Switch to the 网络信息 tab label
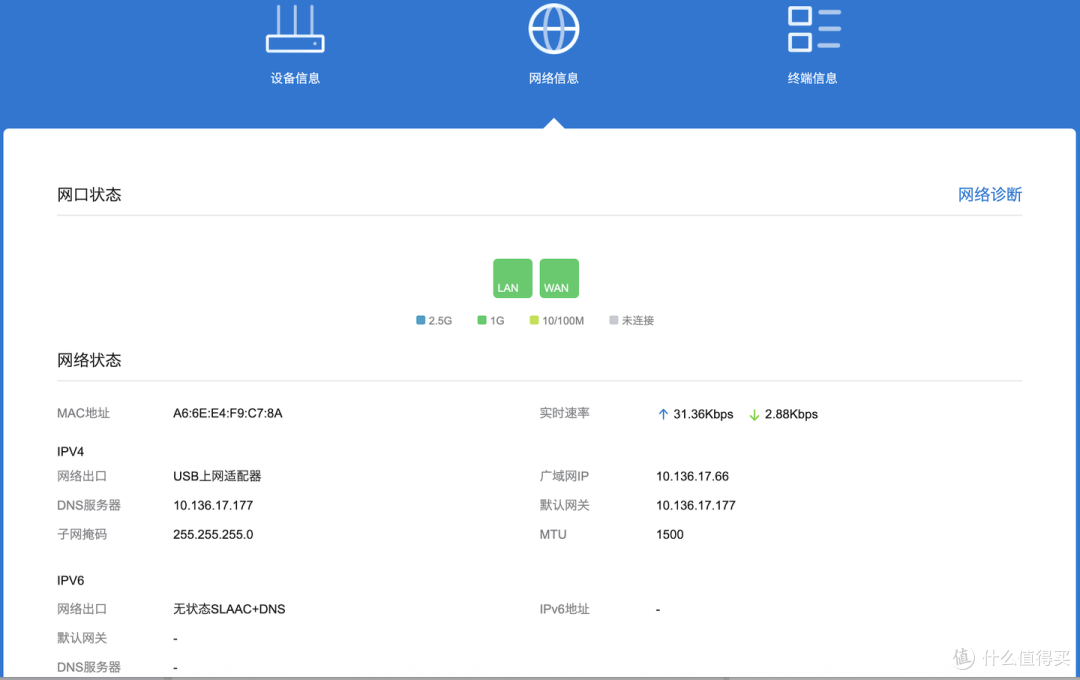The image size is (1080, 680). pyautogui.click(x=554, y=79)
